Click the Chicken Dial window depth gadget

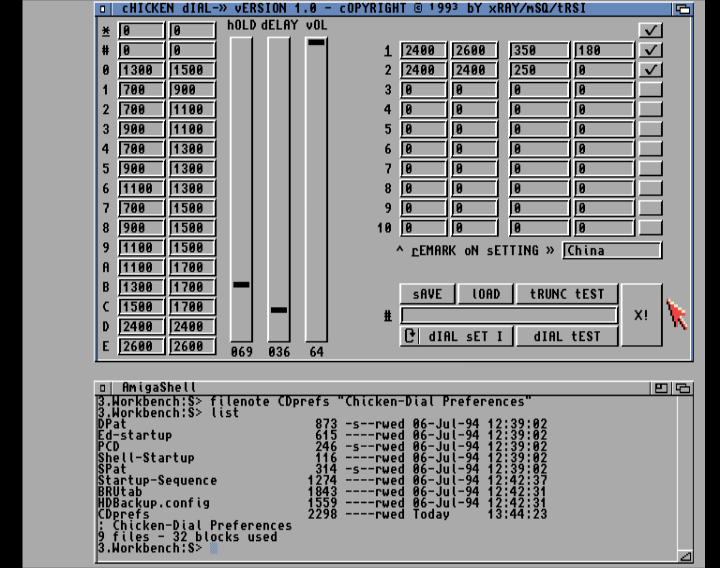pos(682,8)
